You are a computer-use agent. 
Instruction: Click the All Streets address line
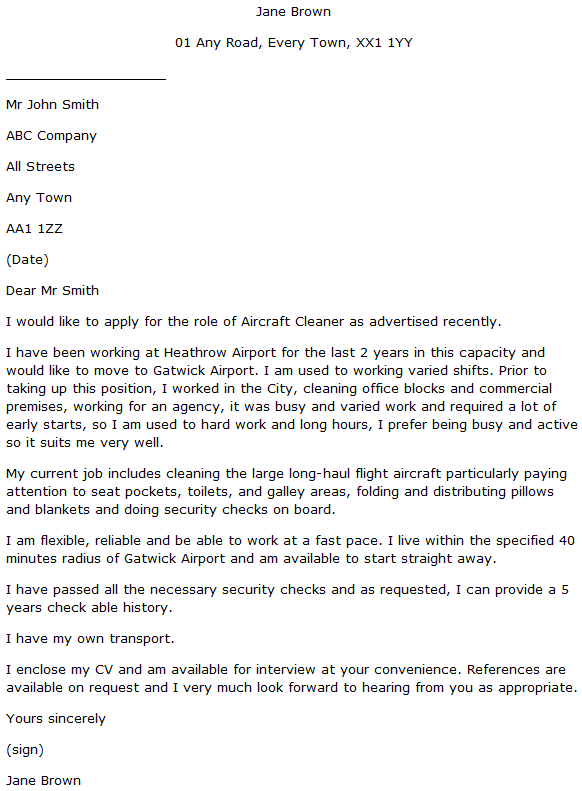tap(40, 166)
